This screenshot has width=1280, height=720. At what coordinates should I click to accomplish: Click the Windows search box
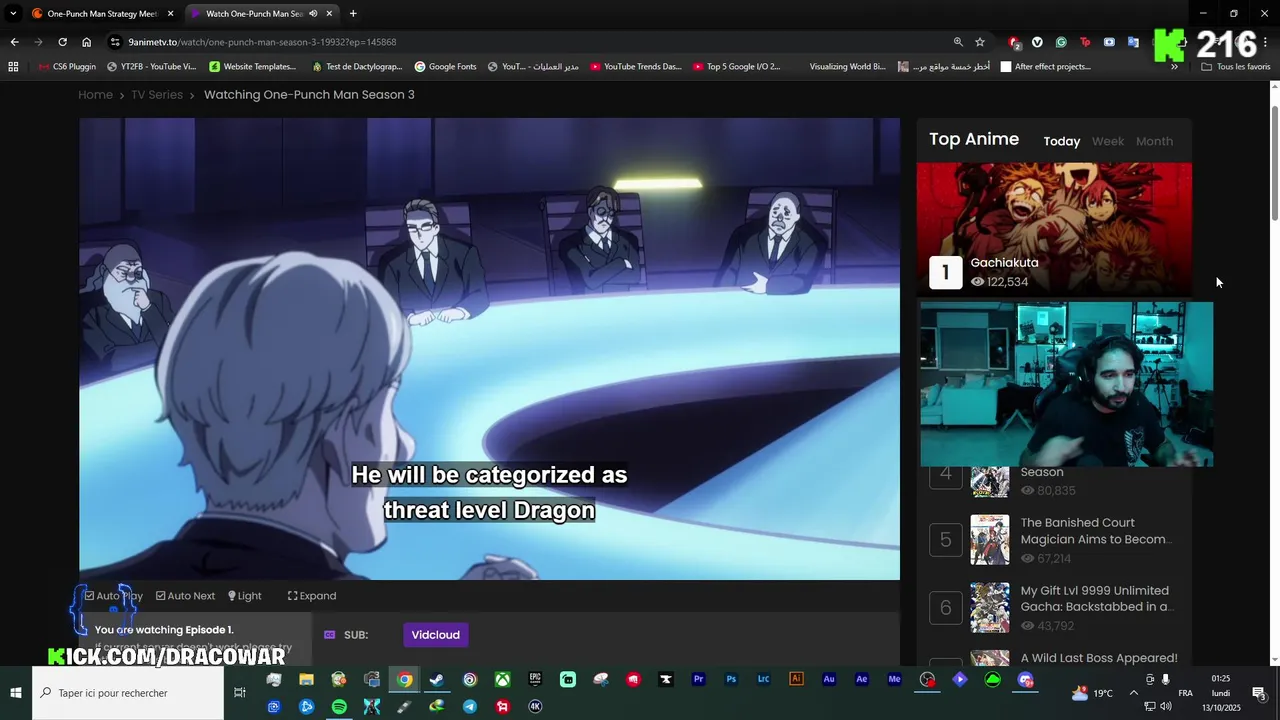point(128,693)
